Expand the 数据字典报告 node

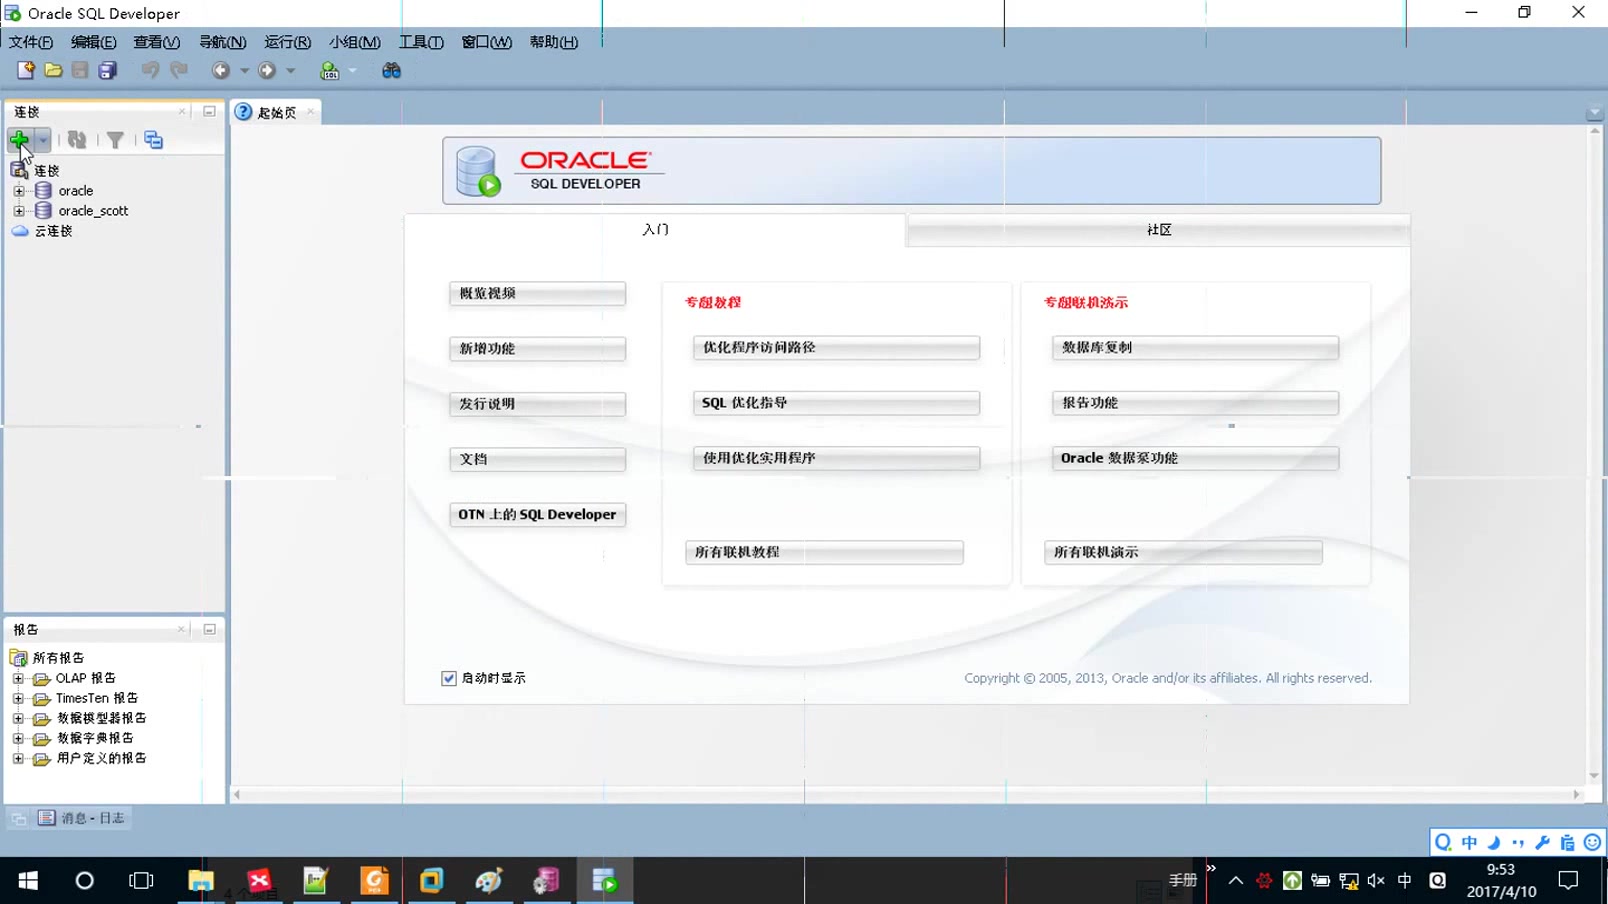[x=18, y=738]
